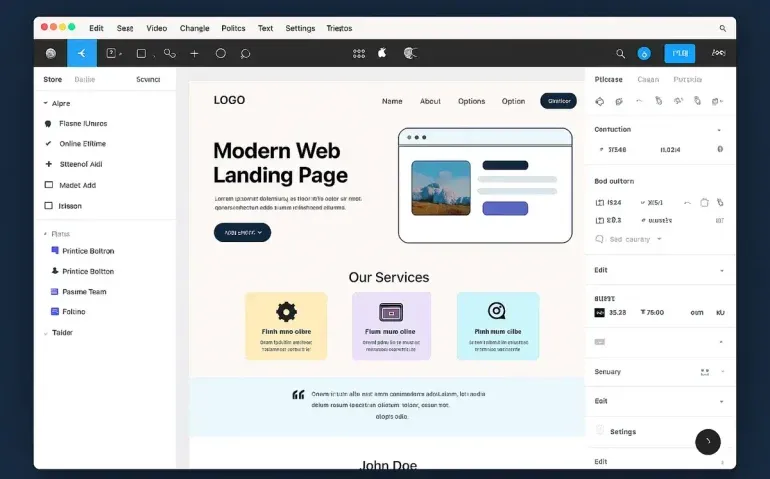Select the Pasime Team layer
Image resolution: width=770 pixels, height=479 pixels.
(84, 291)
